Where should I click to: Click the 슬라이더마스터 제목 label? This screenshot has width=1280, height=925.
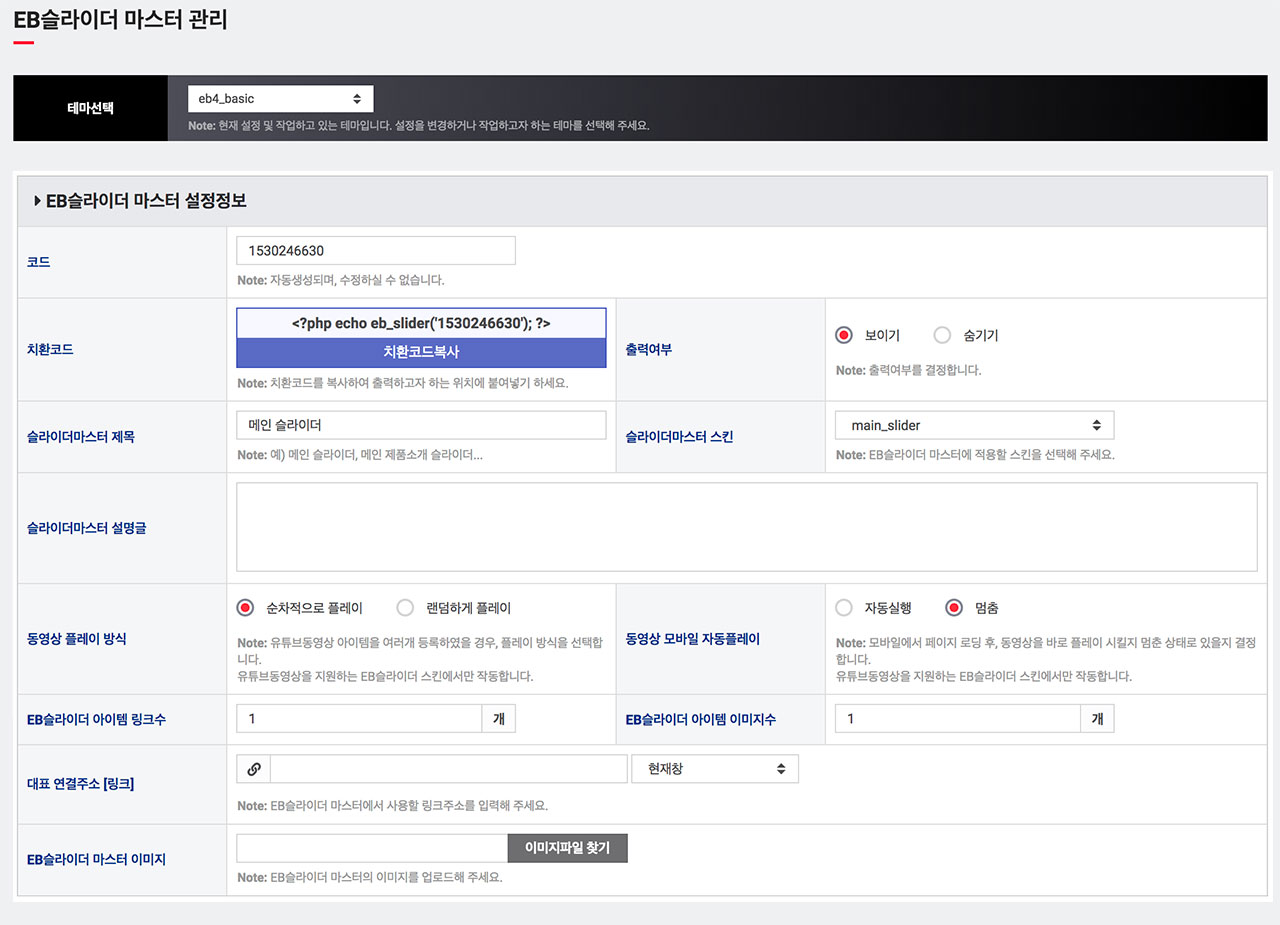pyautogui.click(x=81, y=437)
